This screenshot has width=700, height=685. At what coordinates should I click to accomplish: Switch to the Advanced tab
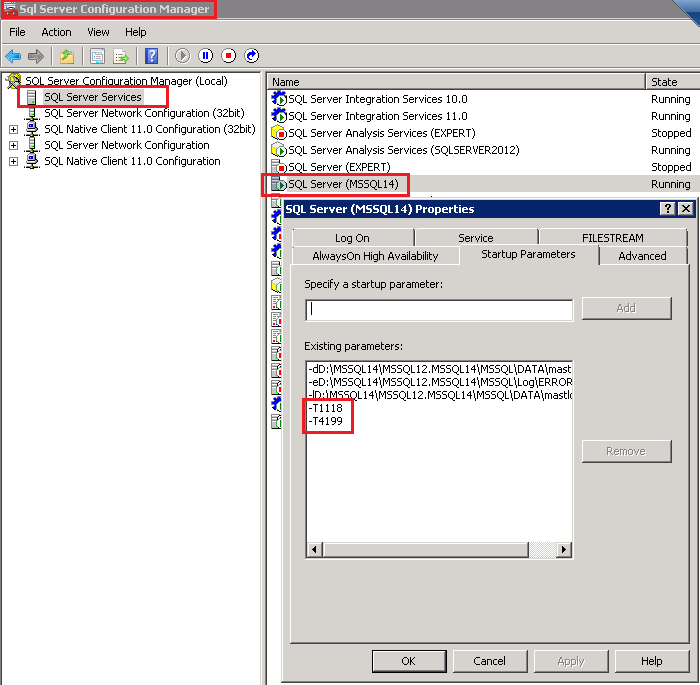[x=642, y=256]
